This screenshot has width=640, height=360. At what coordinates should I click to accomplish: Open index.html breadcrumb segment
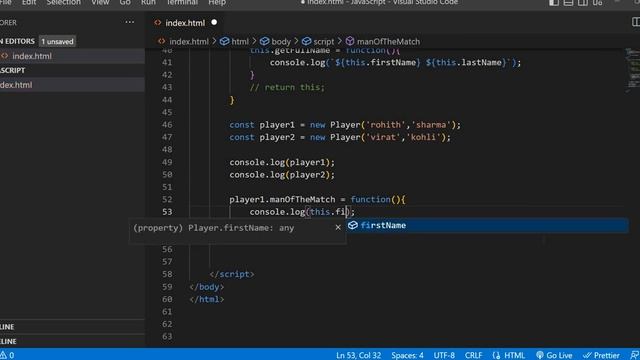point(189,41)
